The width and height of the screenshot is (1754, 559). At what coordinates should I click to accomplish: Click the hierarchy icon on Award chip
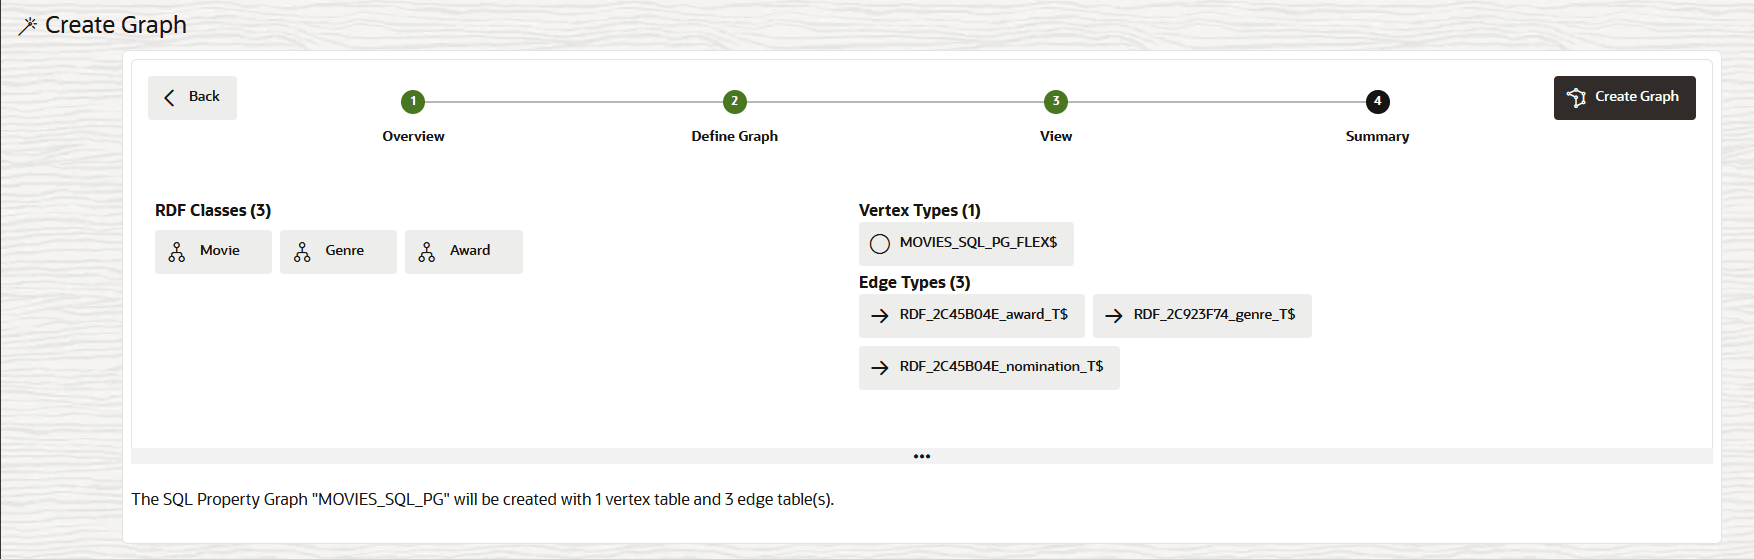(x=427, y=252)
